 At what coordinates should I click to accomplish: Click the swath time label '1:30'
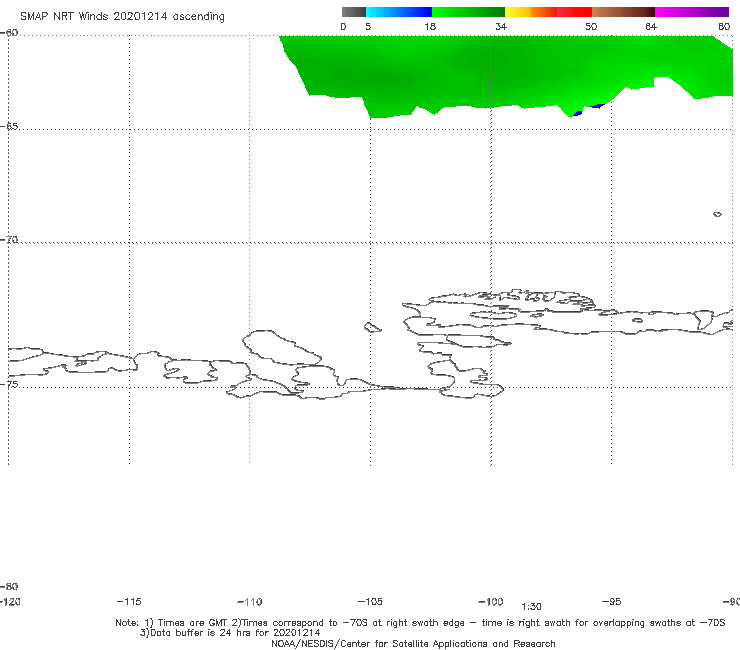pos(531,607)
